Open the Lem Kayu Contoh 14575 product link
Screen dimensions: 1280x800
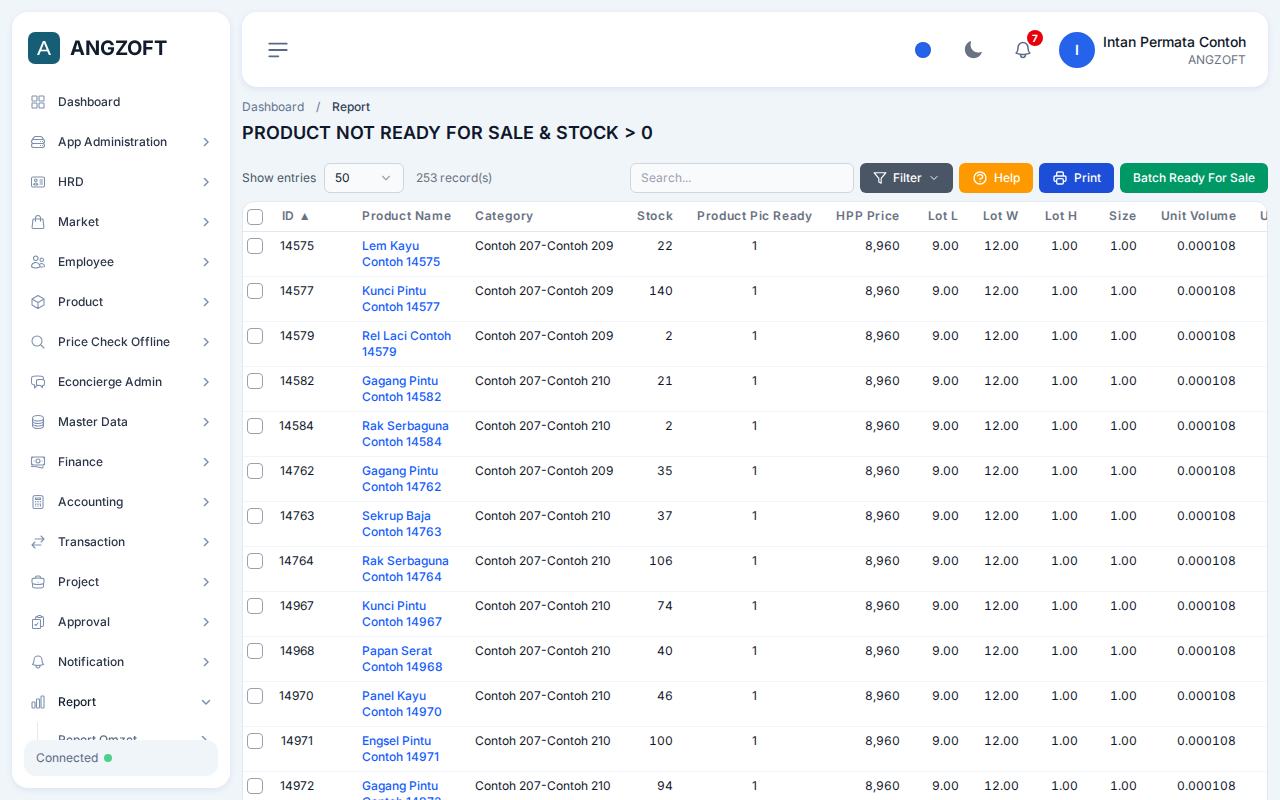point(401,254)
